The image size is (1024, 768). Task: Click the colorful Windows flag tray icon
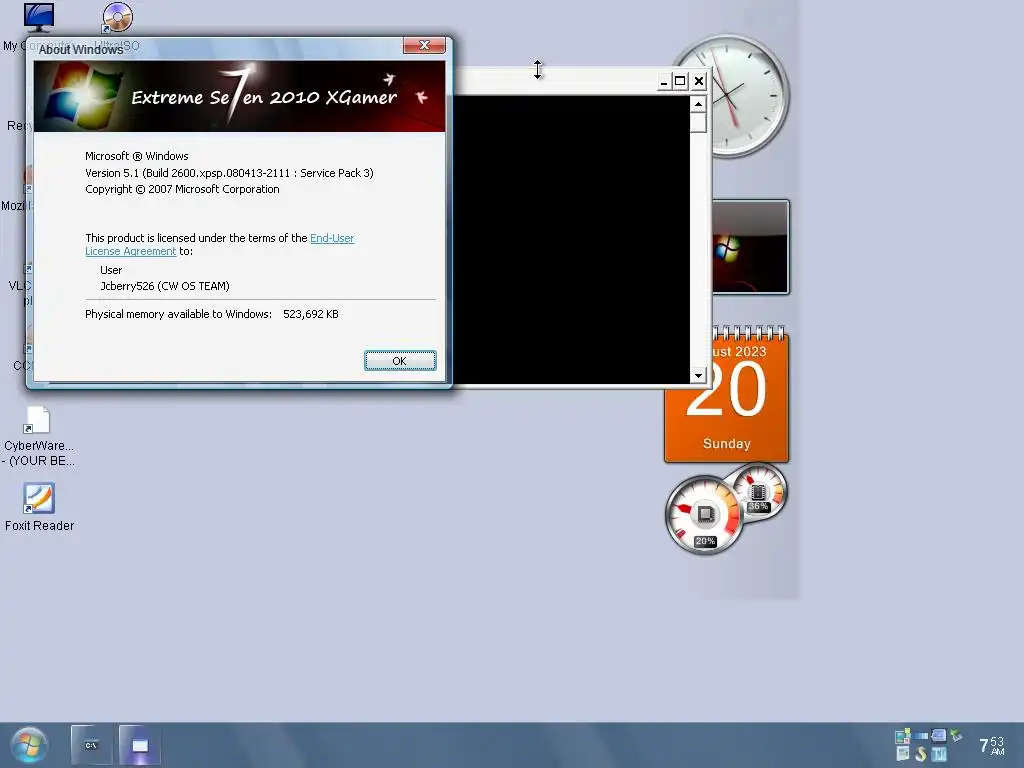pyautogui.click(x=903, y=737)
